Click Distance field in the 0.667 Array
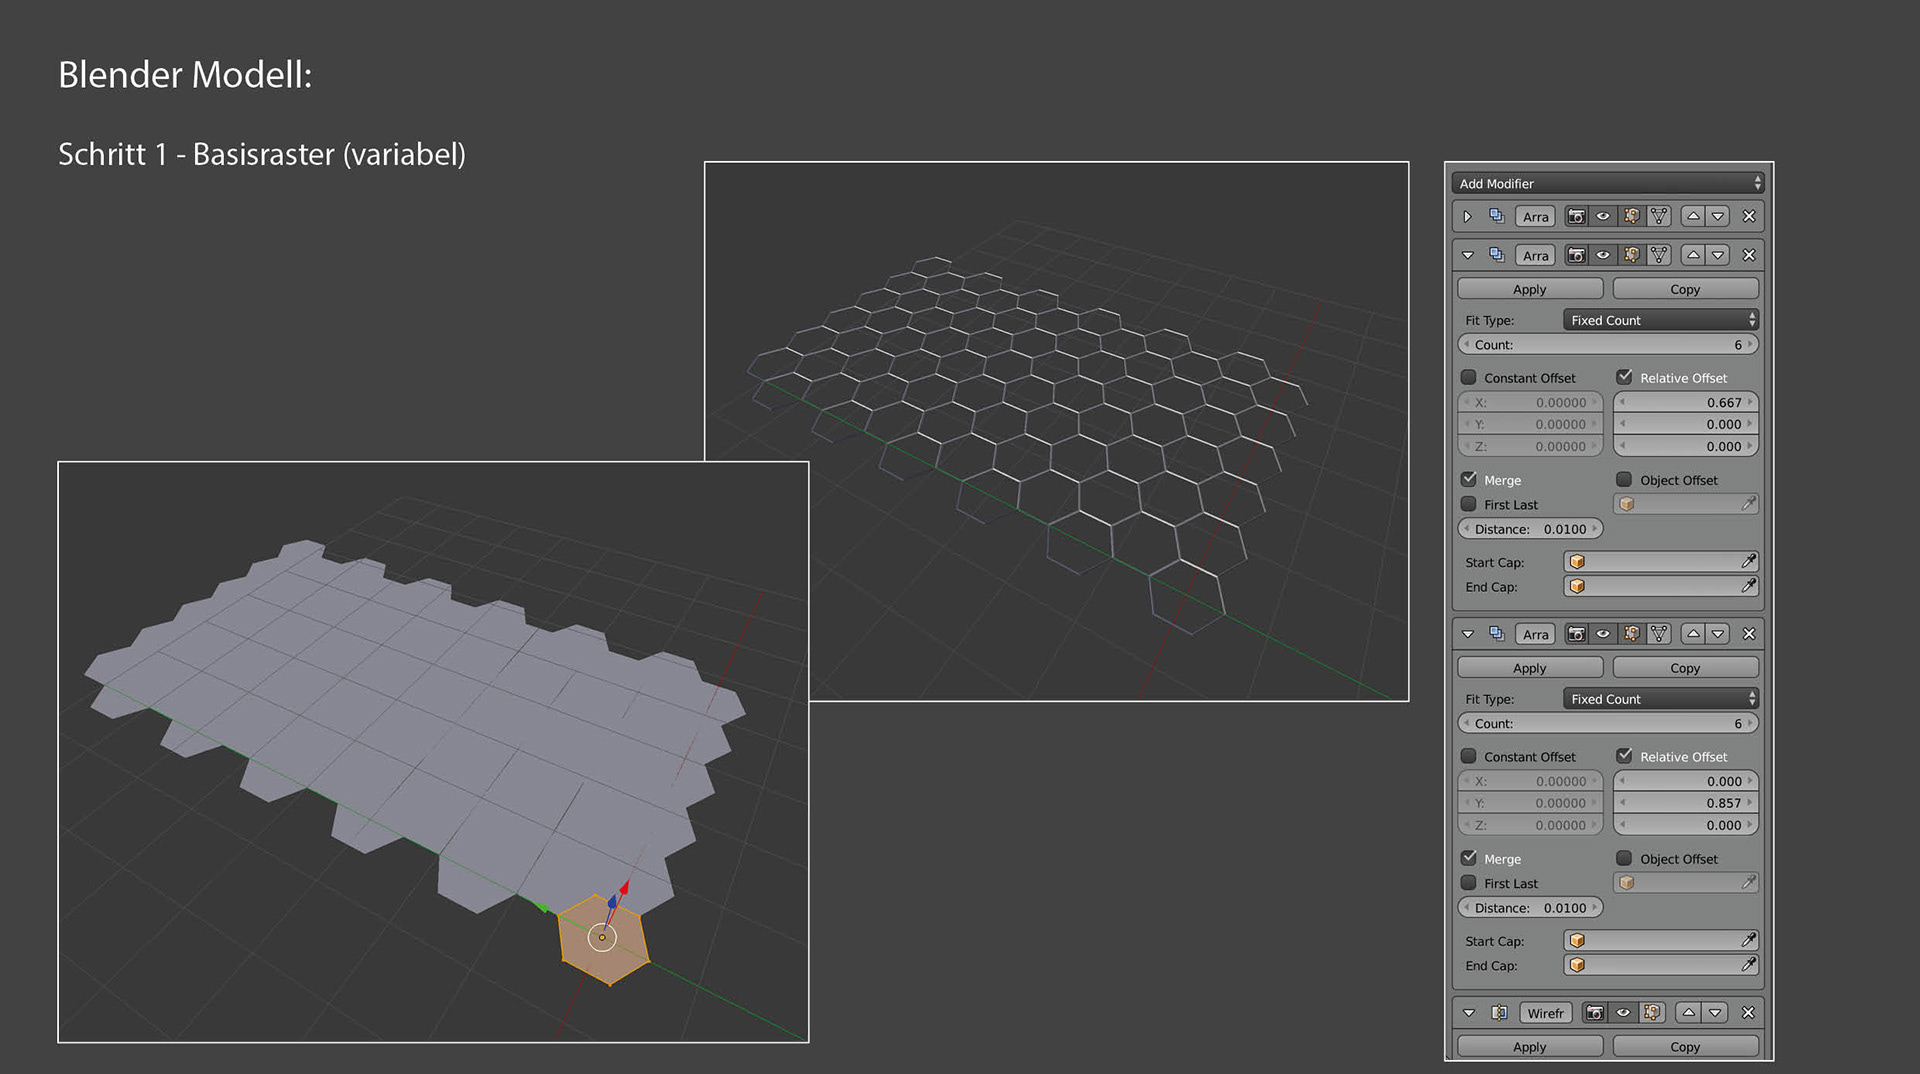The image size is (1920, 1074). [1530, 529]
